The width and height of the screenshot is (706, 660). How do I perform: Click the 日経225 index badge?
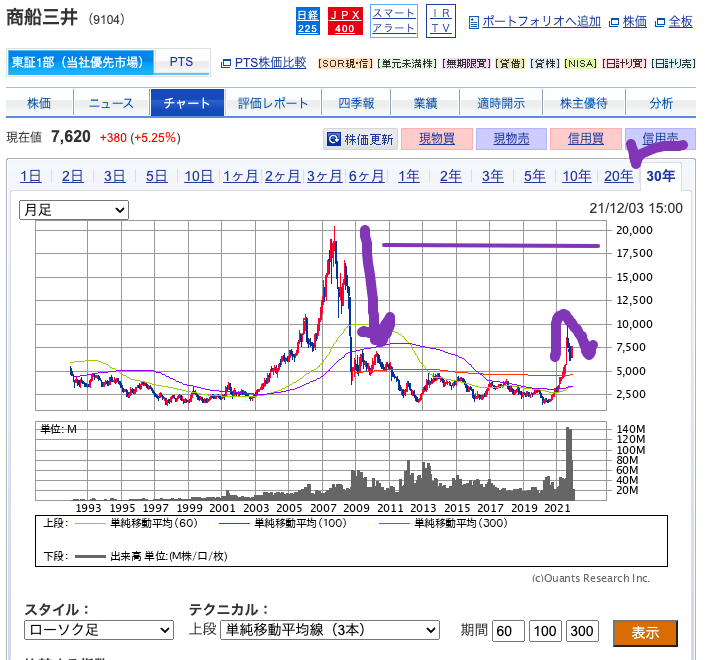click(308, 21)
